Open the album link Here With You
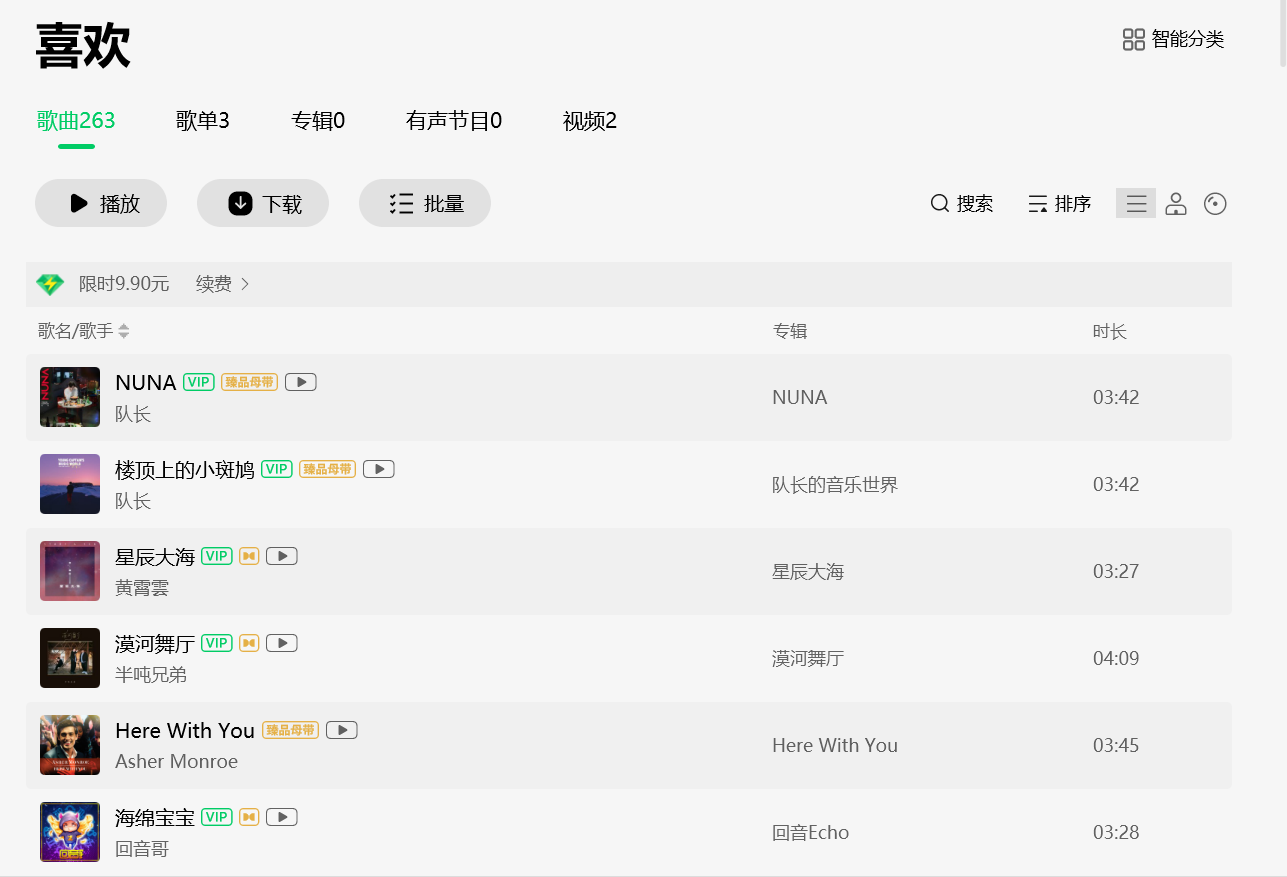1287x877 pixels. tap(835, 746)
